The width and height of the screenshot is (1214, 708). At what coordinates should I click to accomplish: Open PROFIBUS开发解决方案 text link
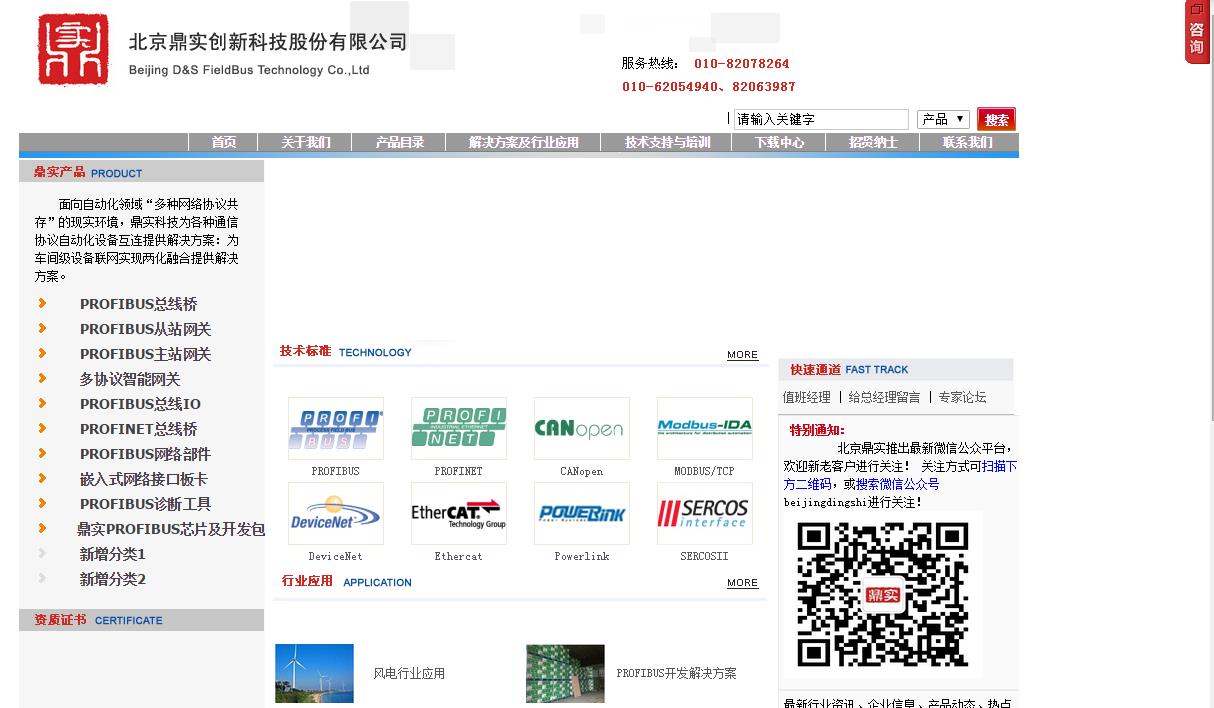click(x=676, y=674)
